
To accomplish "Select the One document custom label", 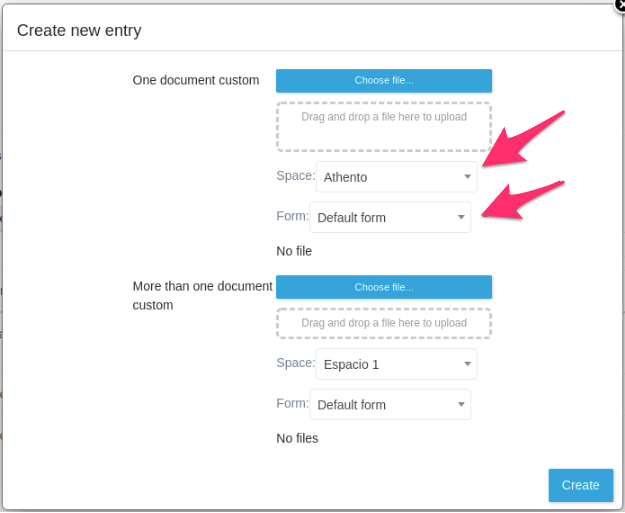I will tap(196, 80).
